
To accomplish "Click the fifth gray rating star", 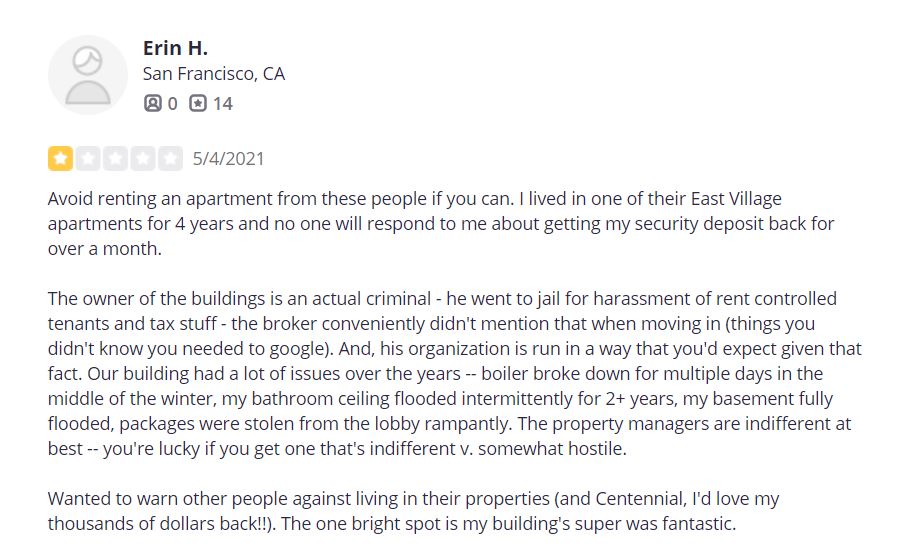I will [171, 158].
